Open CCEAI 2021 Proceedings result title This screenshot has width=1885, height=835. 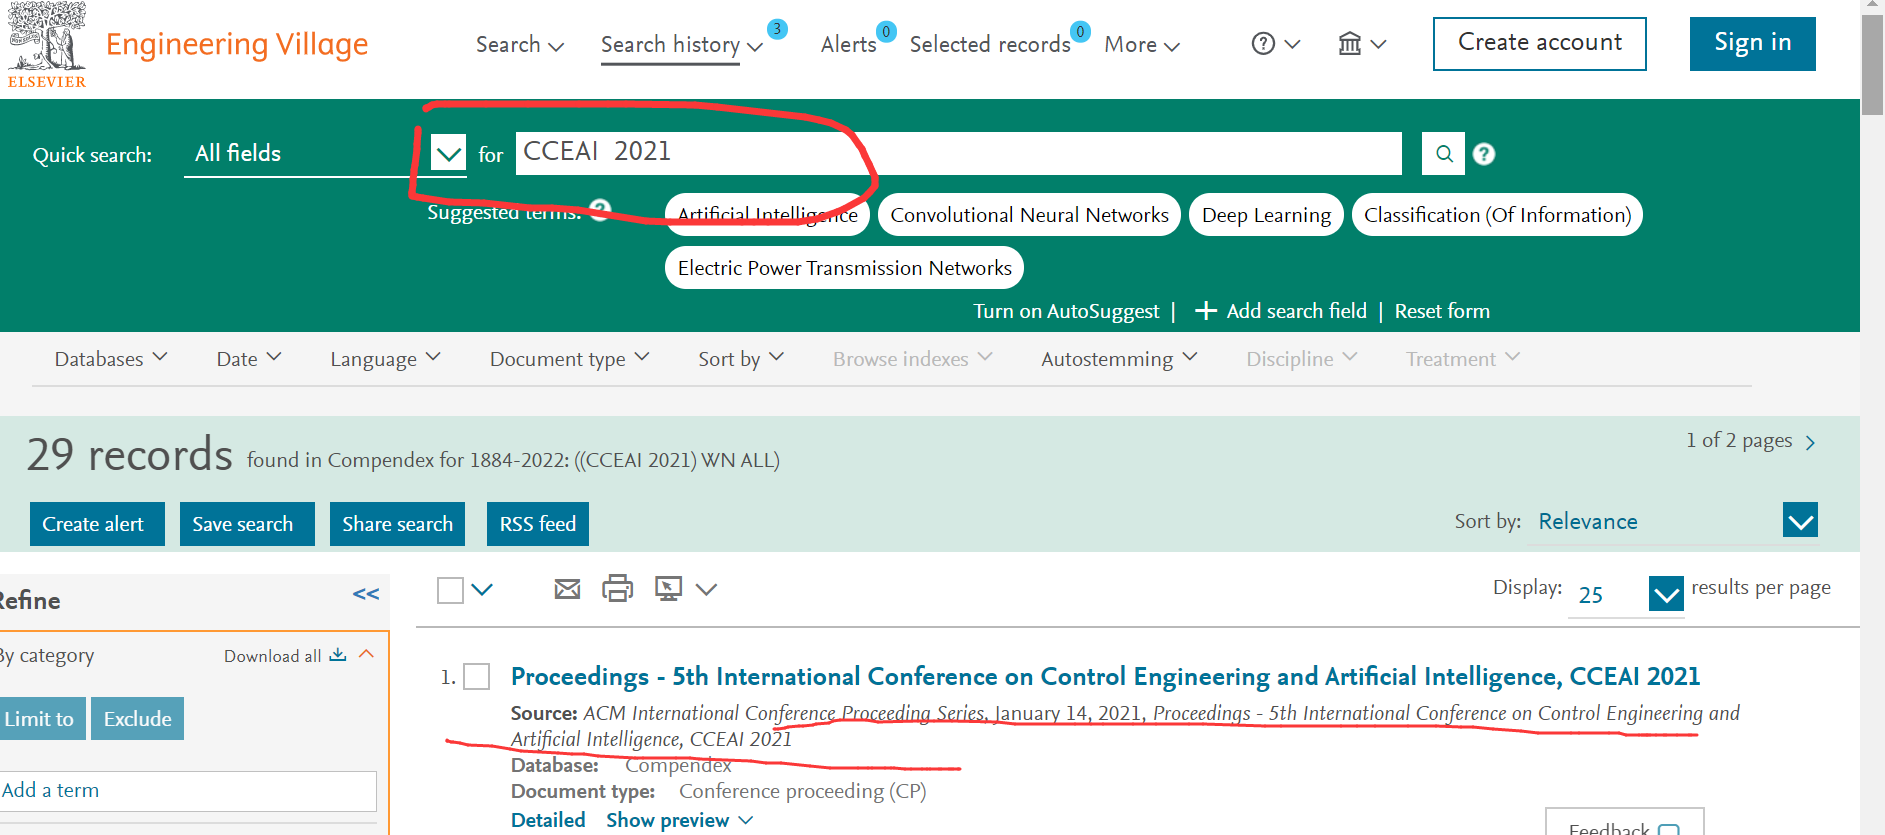click(x=1105, y=677)
